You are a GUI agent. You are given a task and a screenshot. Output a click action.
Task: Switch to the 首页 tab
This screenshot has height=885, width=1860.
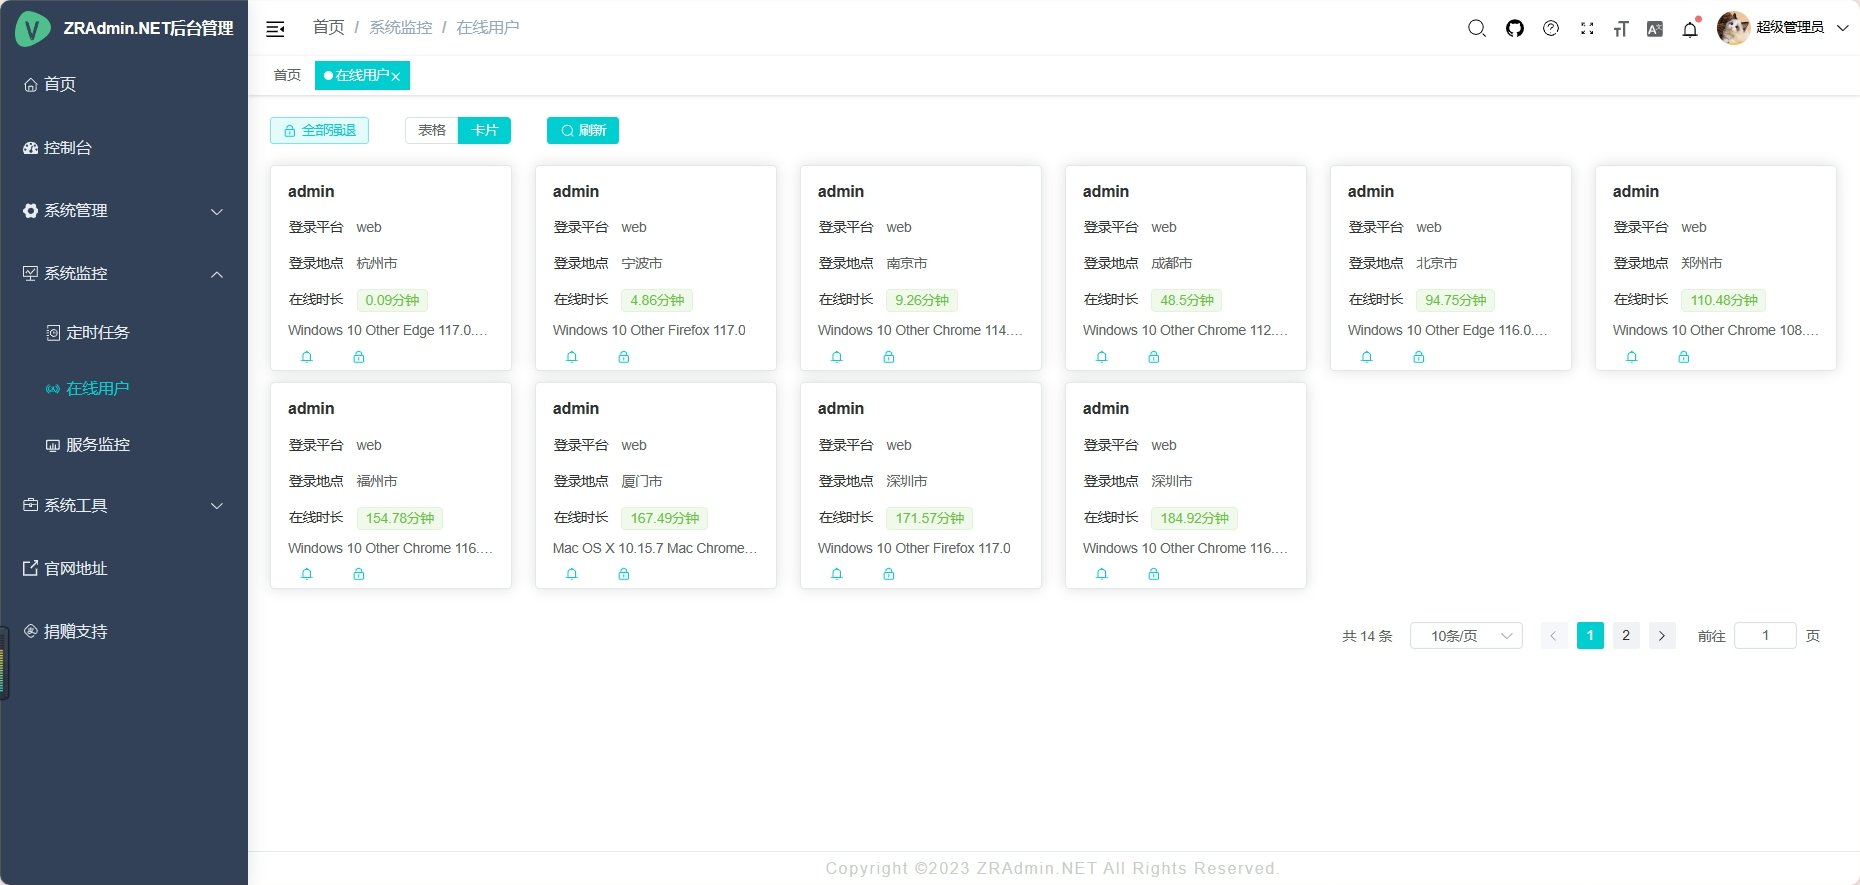click(287, 75)
